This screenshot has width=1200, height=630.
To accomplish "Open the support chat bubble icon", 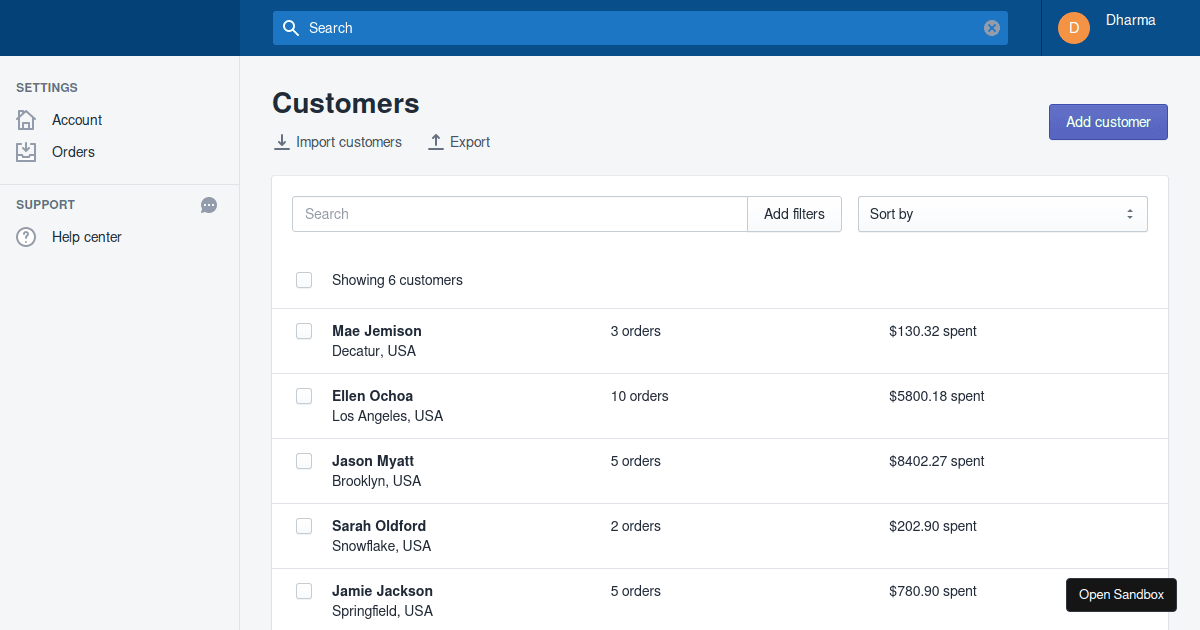I will (x=209, y=205).
